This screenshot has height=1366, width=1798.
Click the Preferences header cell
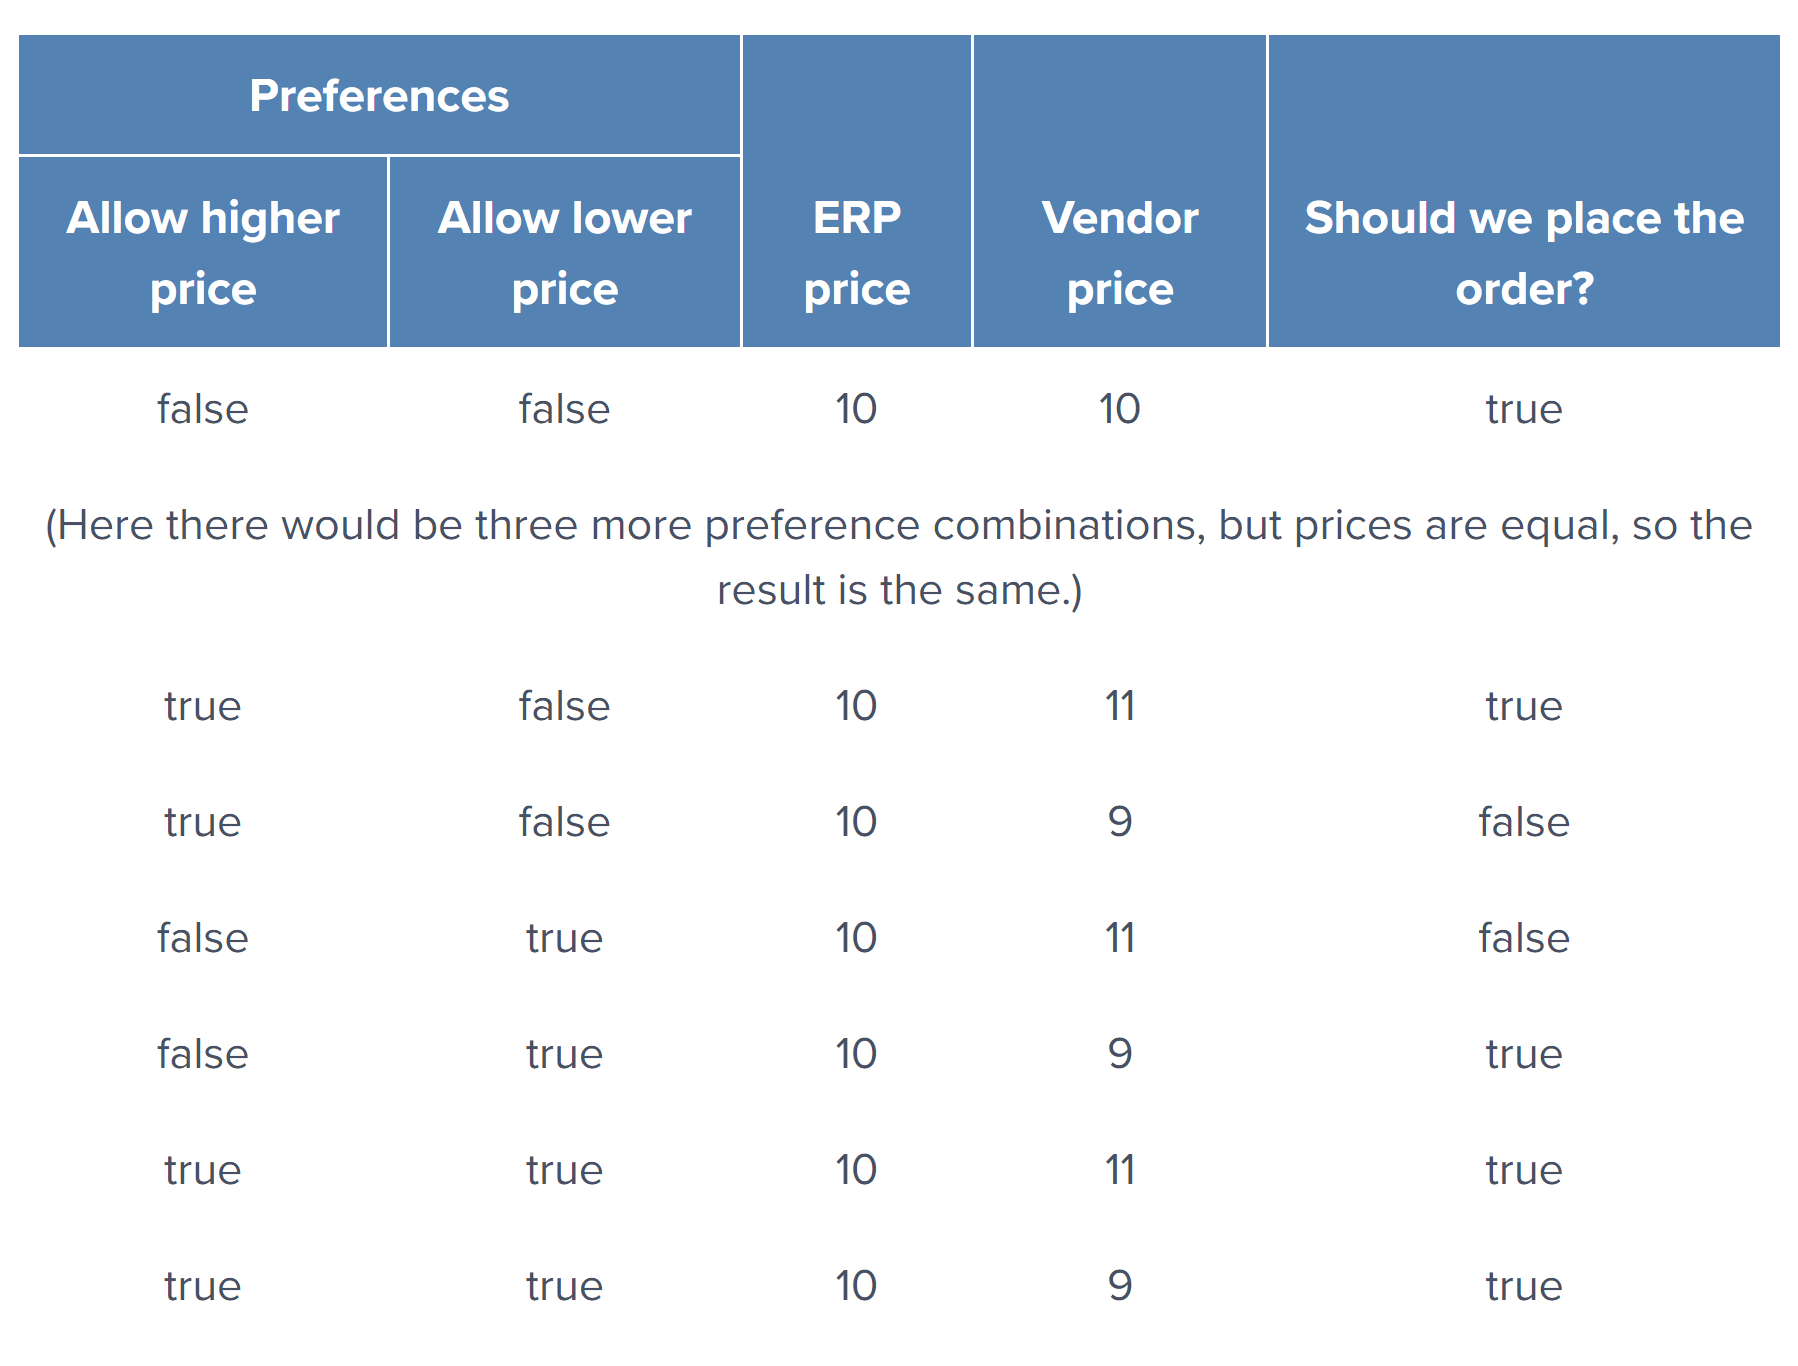(x=379, y=96)
